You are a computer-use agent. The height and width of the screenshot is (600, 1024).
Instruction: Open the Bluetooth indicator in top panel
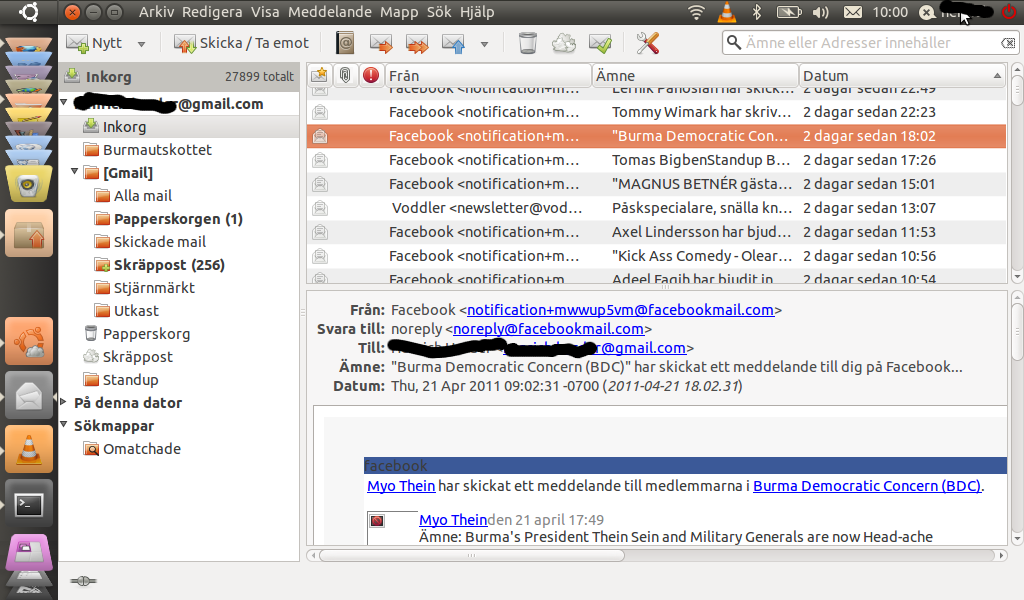pos(756,12)
